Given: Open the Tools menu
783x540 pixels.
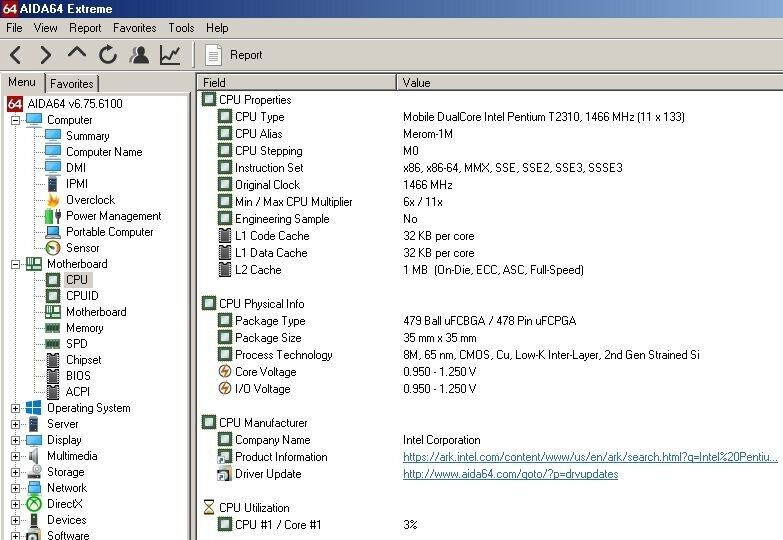Looking at the screenshot, I should (181, 28).
